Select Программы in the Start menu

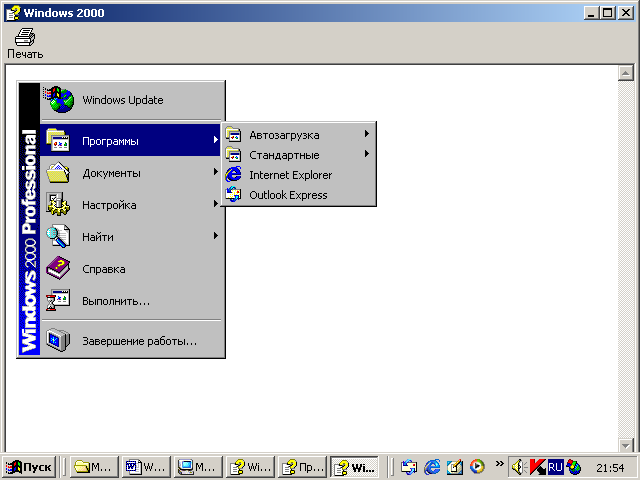pyautogui.click(x=130, y=140)
